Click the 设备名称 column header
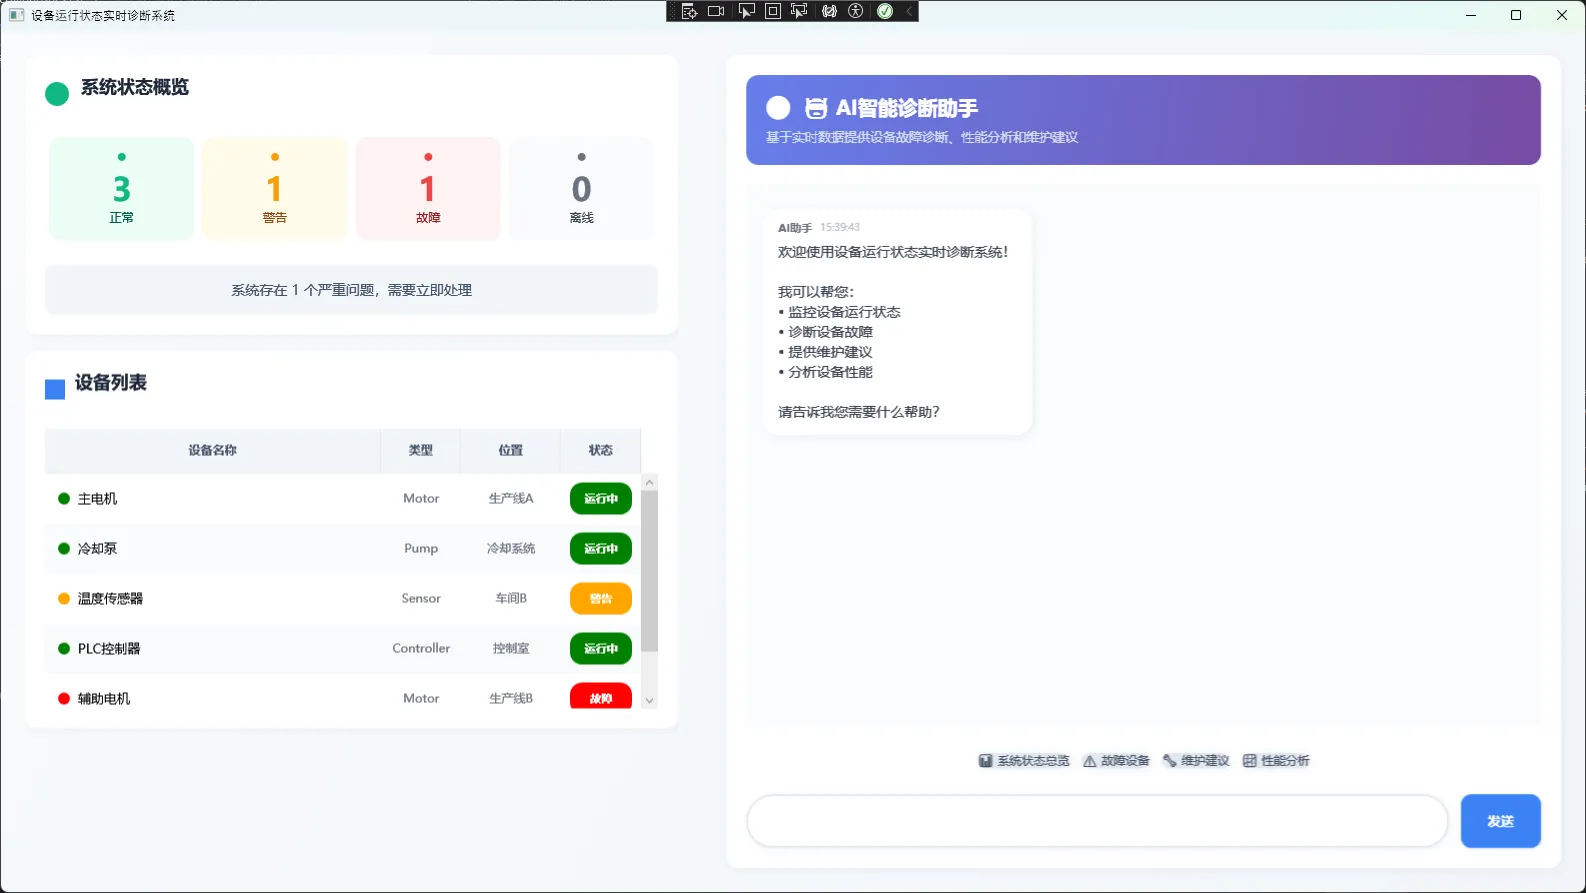1586x893 pixels. pyautogui.click(x=212, y=451)
